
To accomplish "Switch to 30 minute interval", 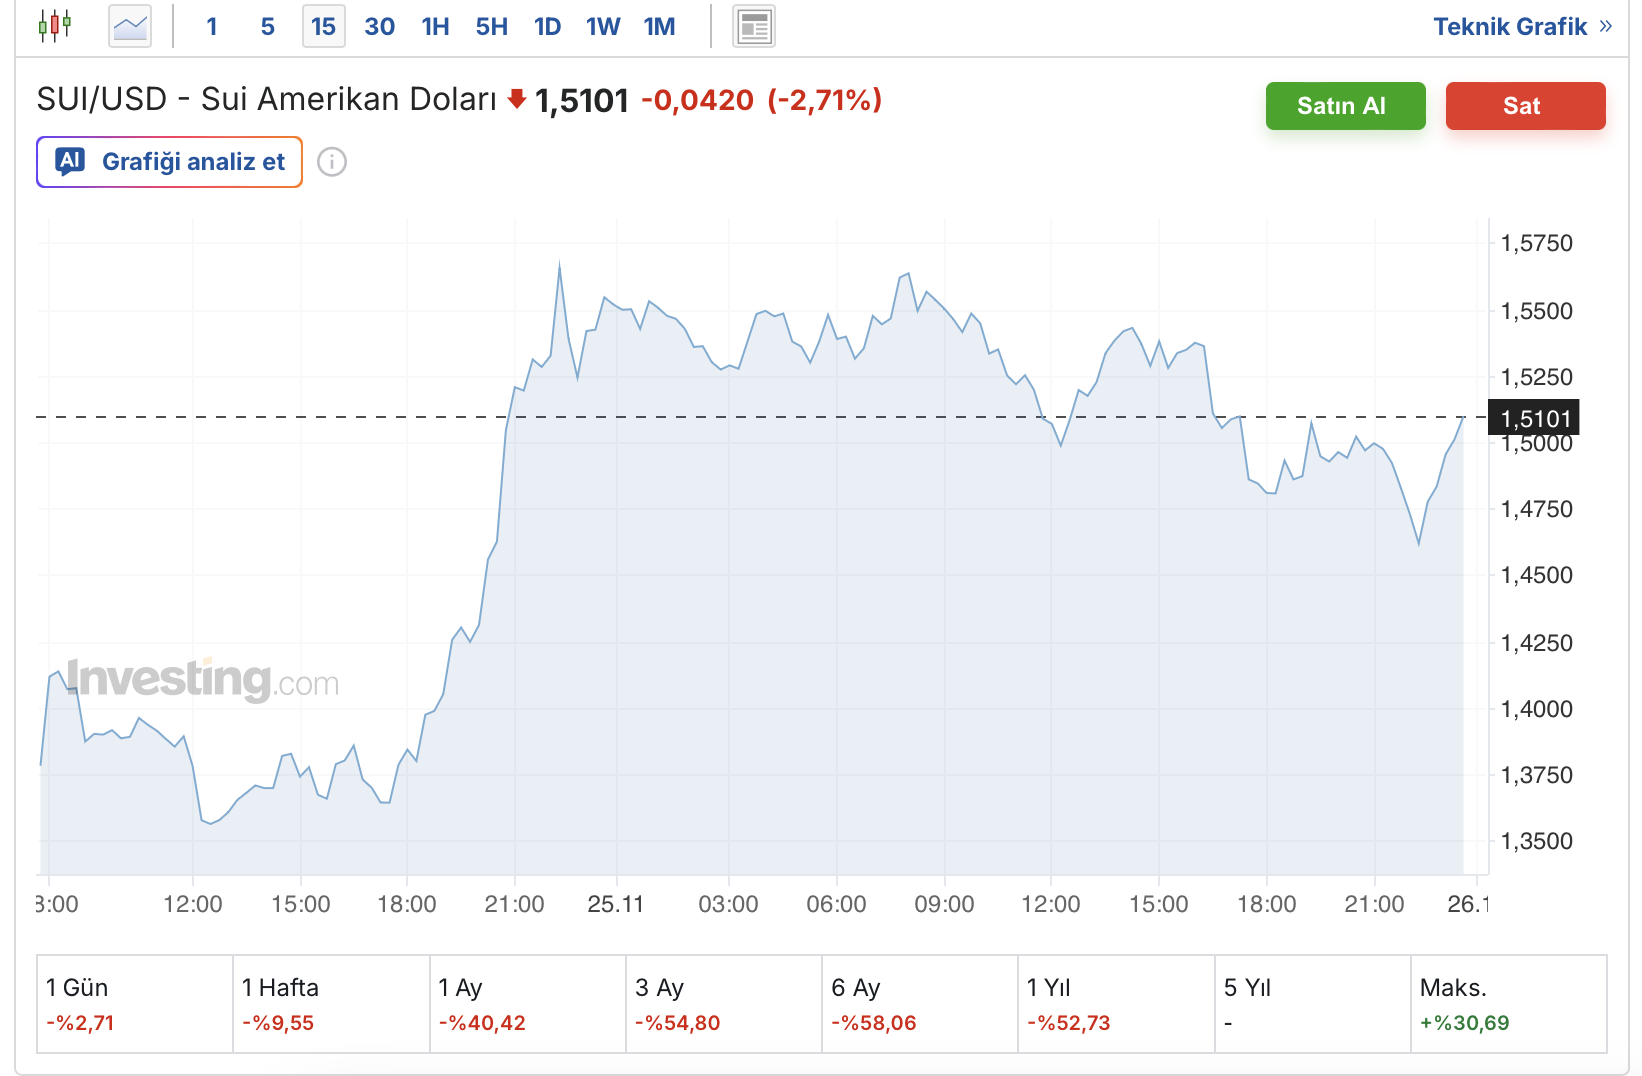I will (379, 27).
